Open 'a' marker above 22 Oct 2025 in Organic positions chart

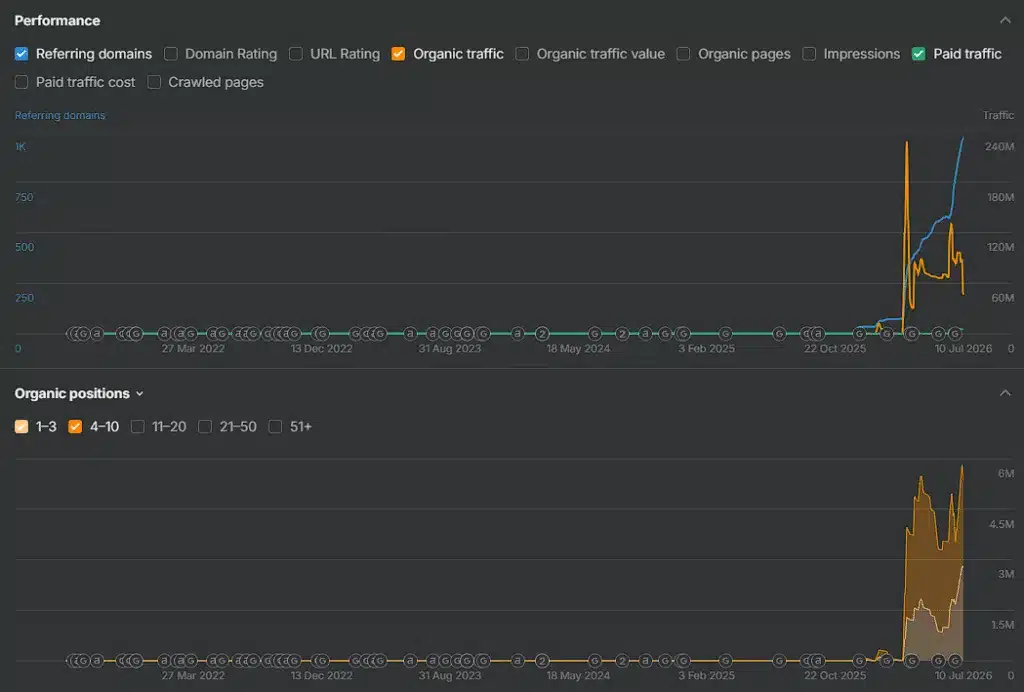(818, 661)
